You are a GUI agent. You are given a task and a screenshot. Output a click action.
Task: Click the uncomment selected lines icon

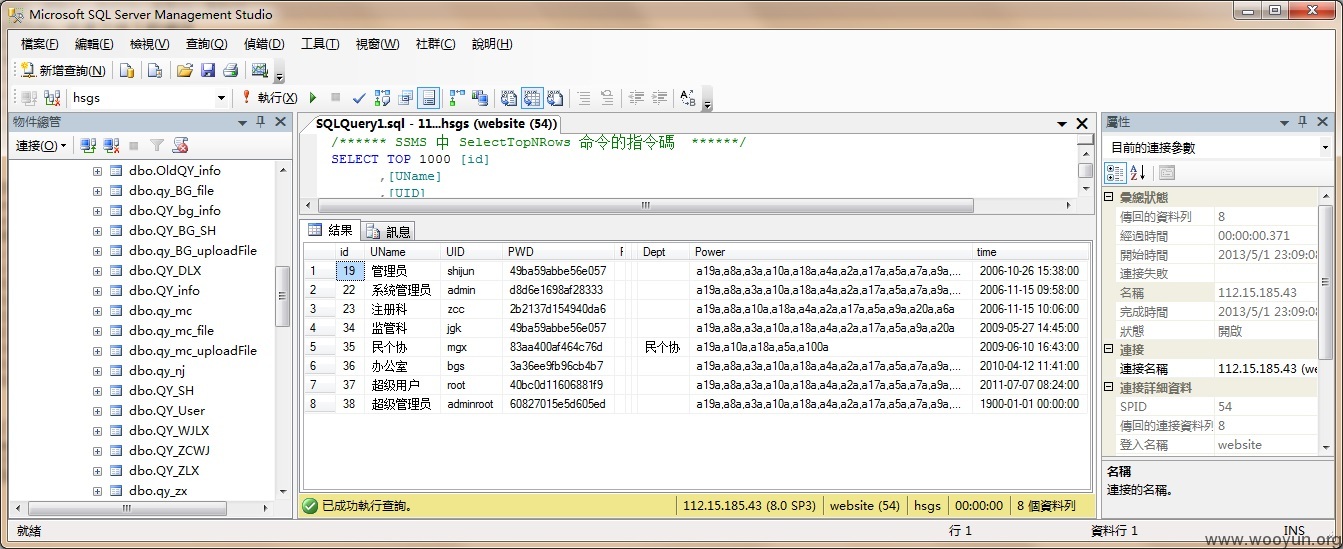click(x=607, y=98)
